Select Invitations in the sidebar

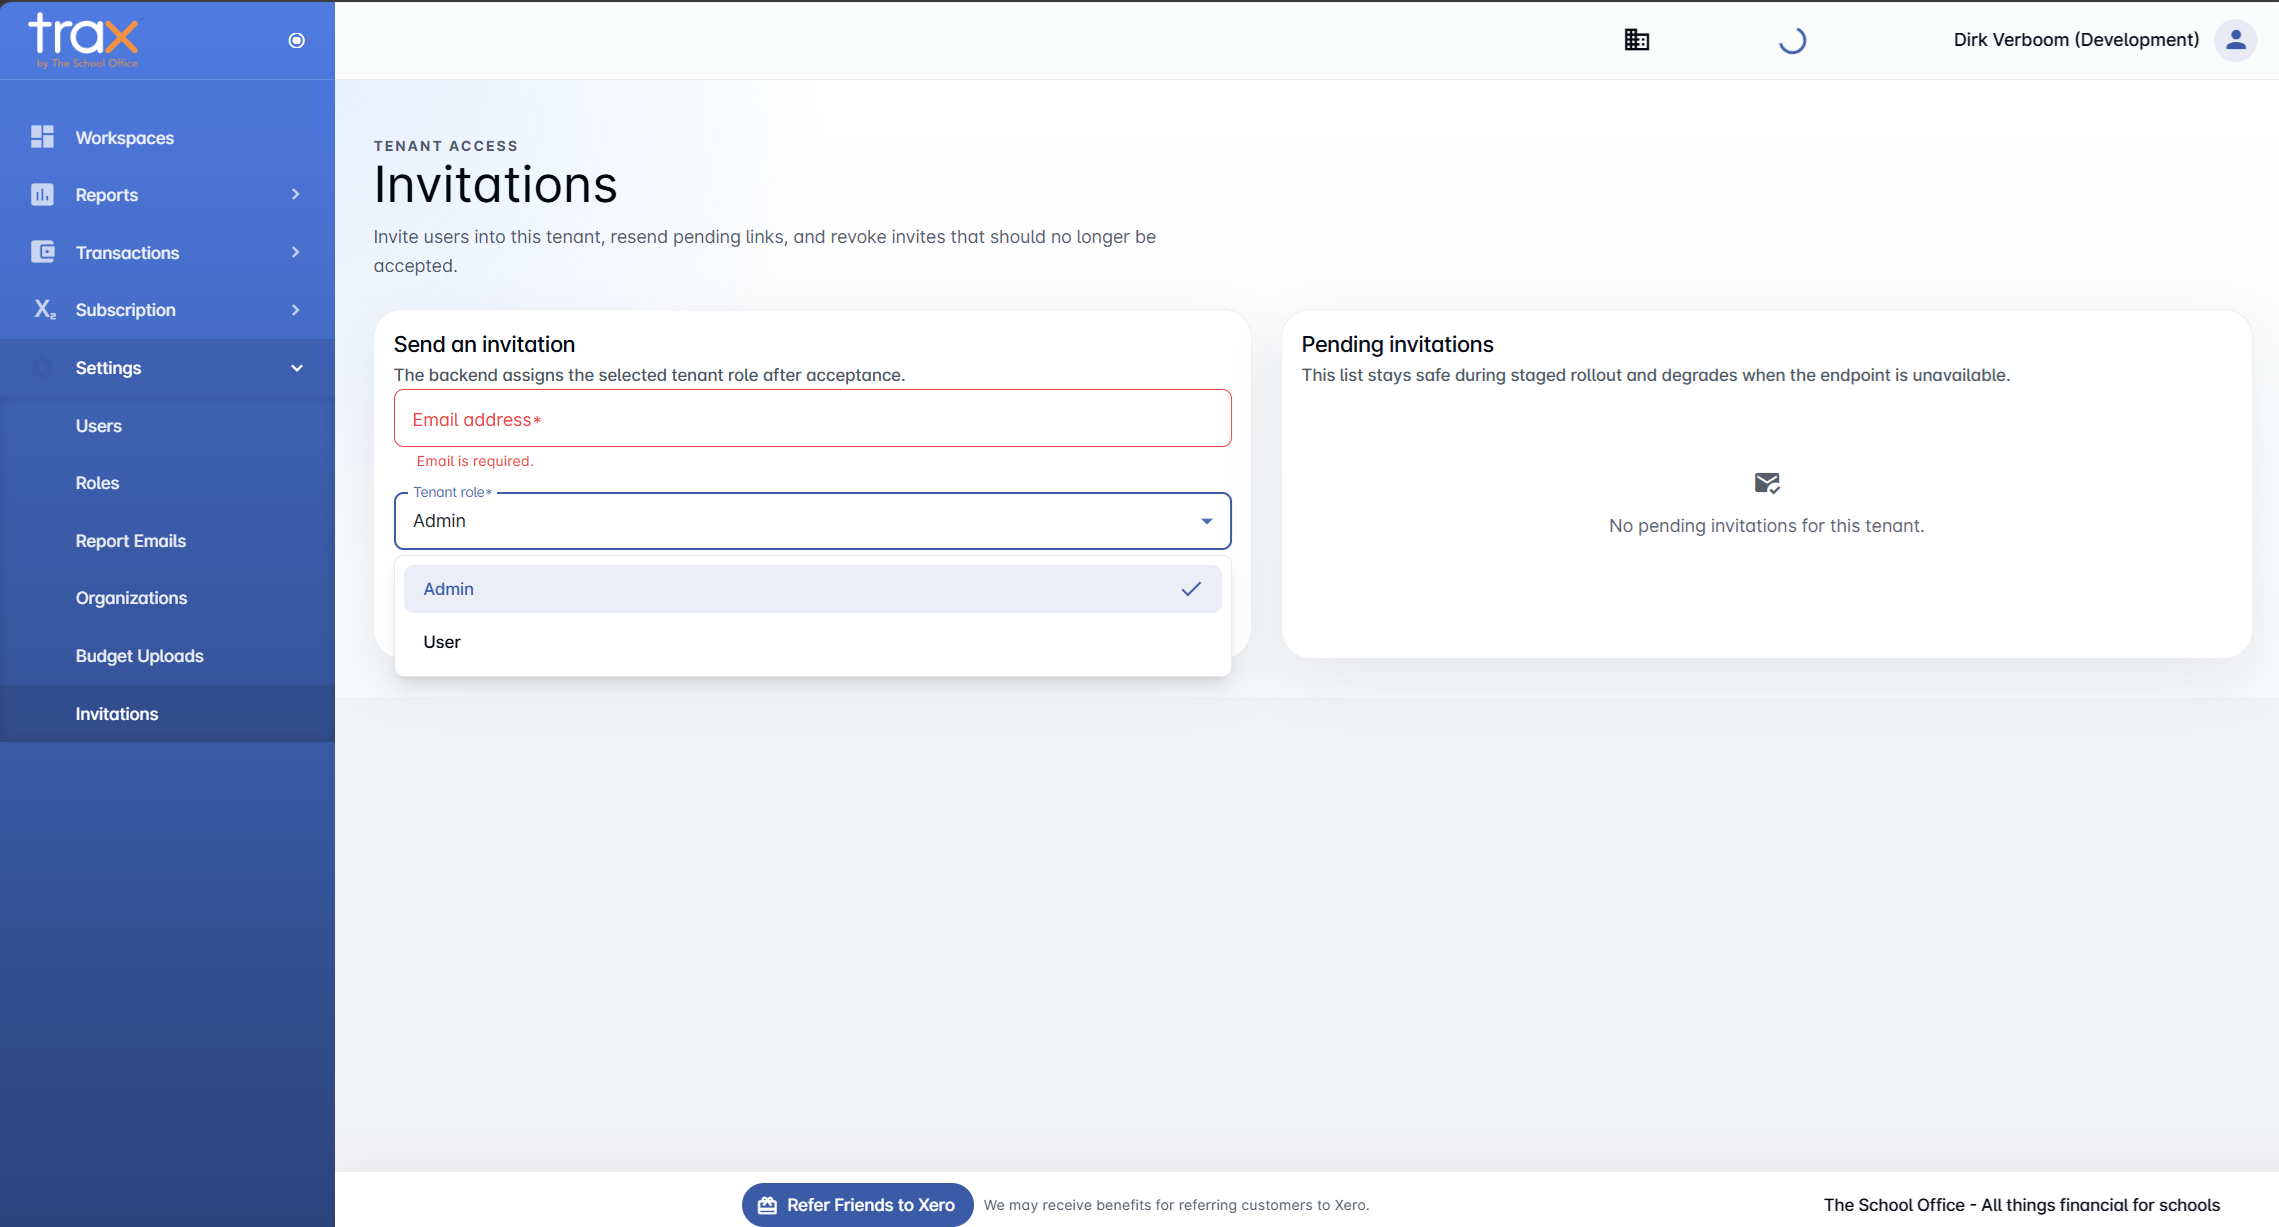[x=167, y=713]
